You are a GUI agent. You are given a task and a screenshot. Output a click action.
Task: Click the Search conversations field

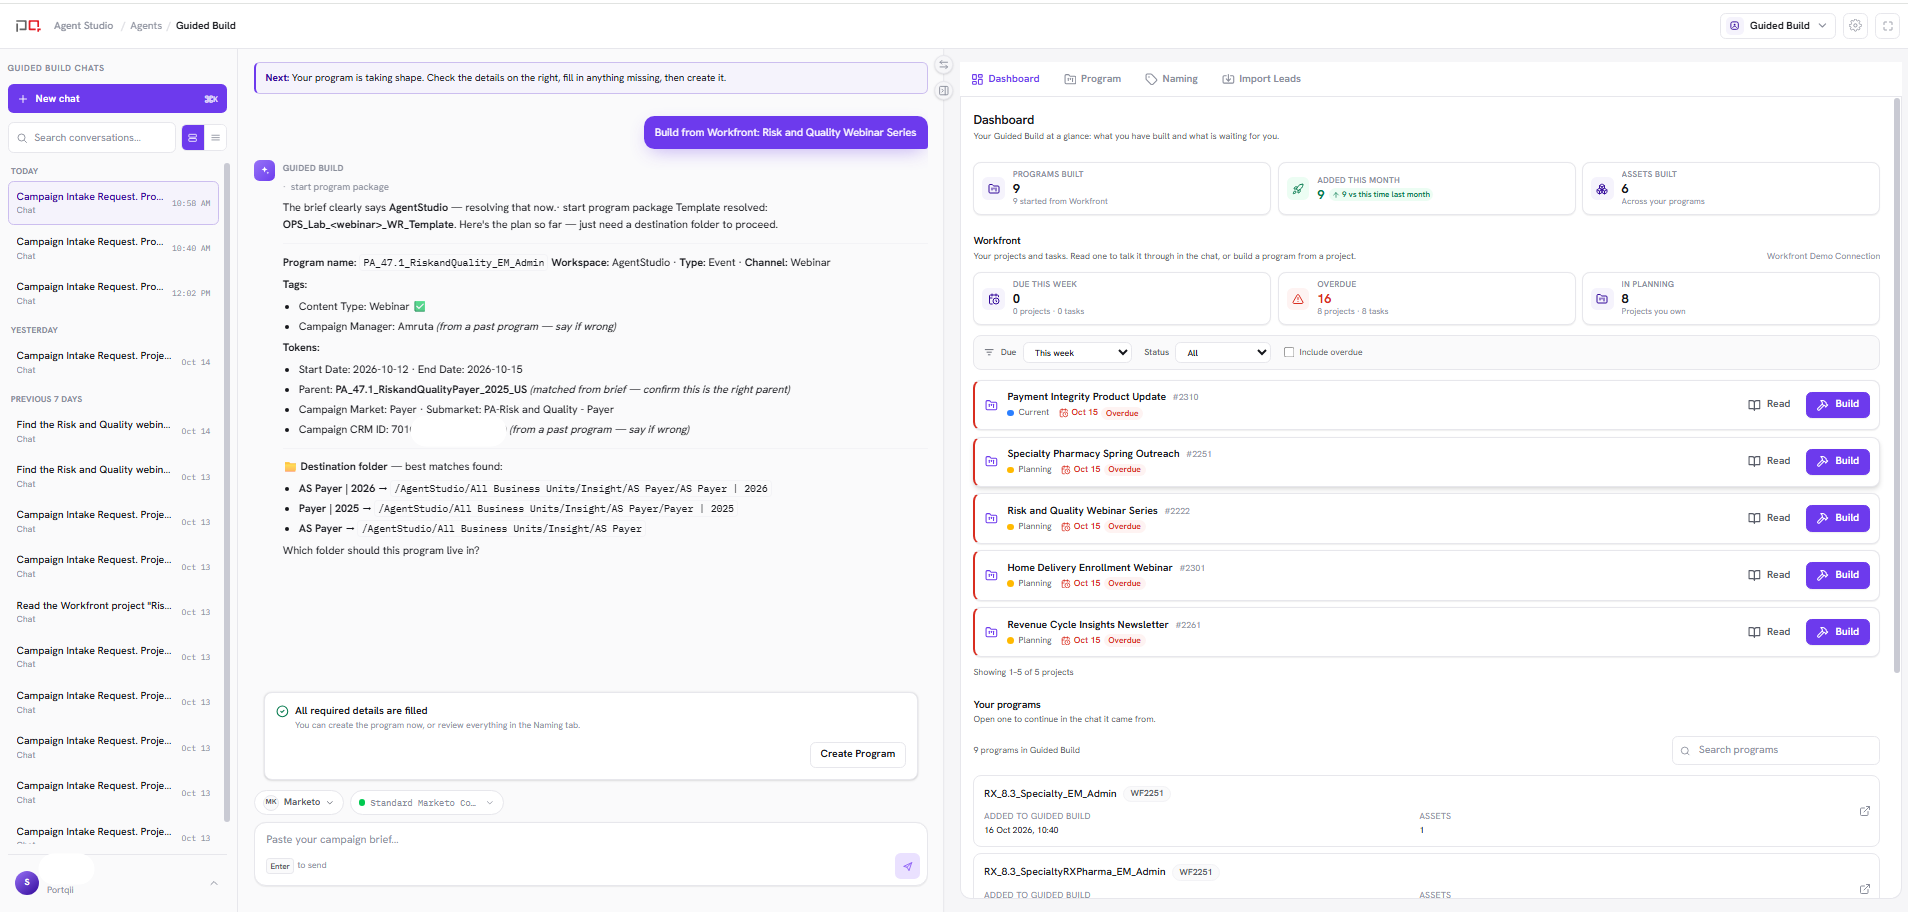tap(92, 138)
